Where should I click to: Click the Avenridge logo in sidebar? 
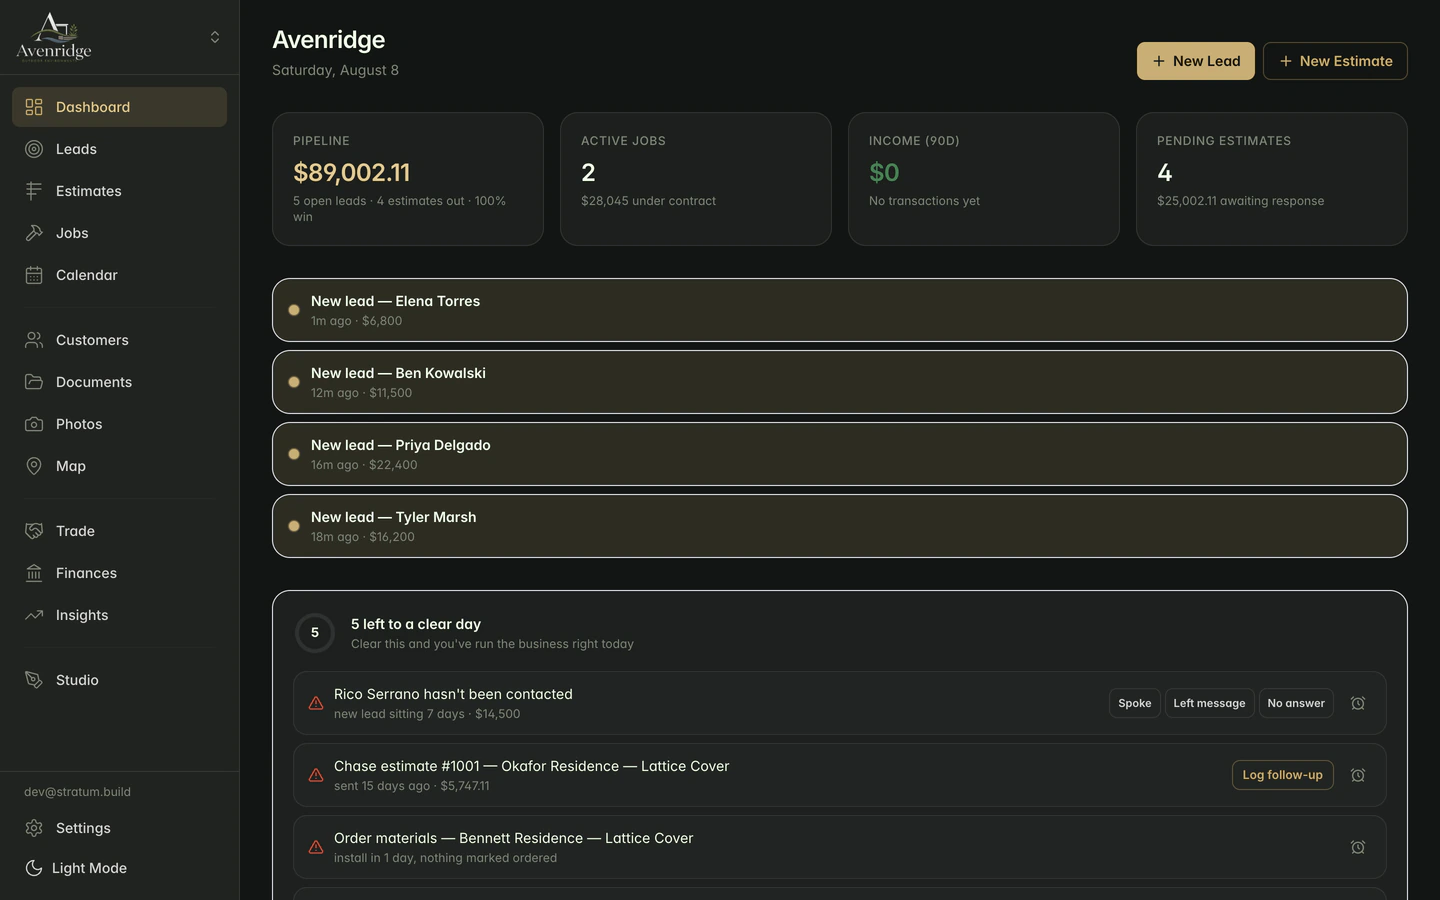(54, 37)
